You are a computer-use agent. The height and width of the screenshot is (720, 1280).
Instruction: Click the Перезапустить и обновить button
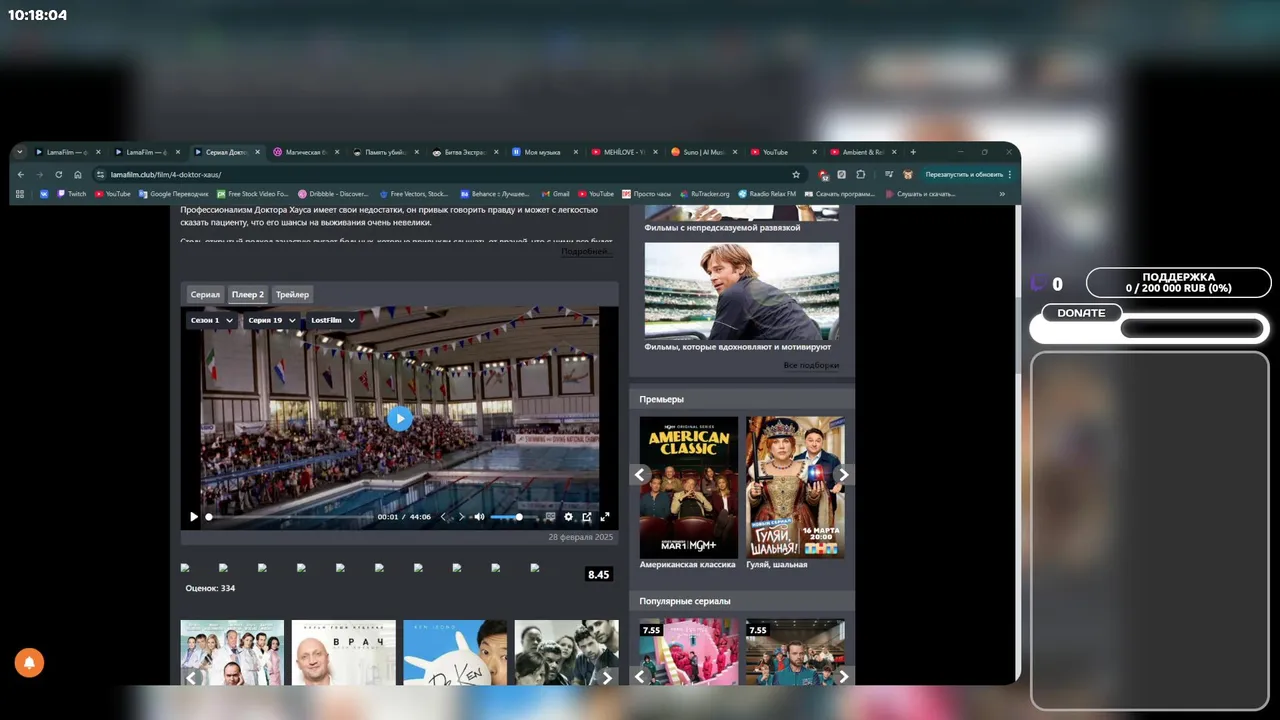click(969, 174)
